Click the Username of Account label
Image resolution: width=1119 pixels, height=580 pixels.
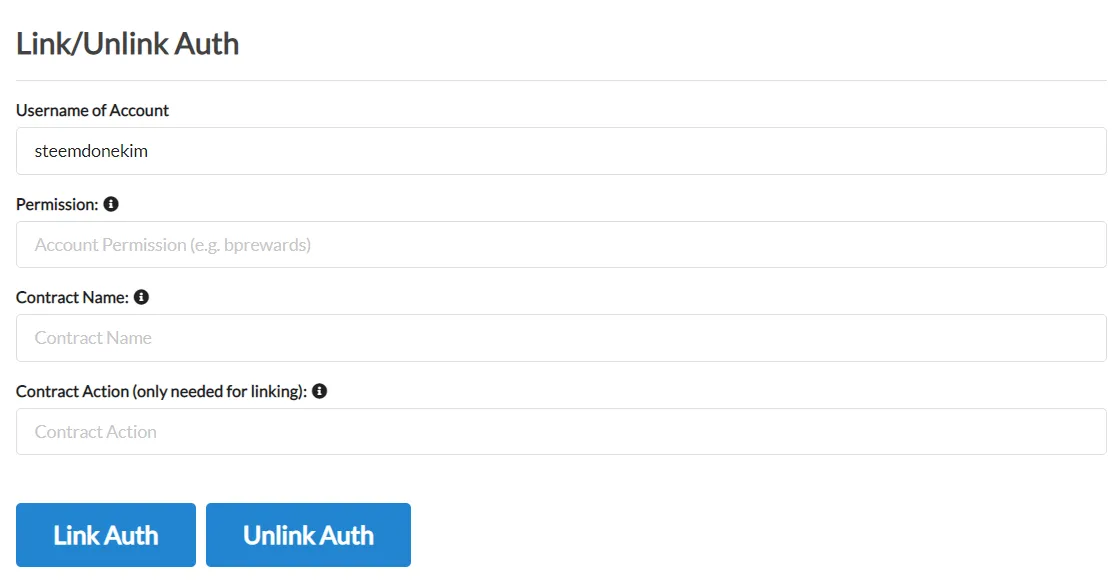coord(93,111)
